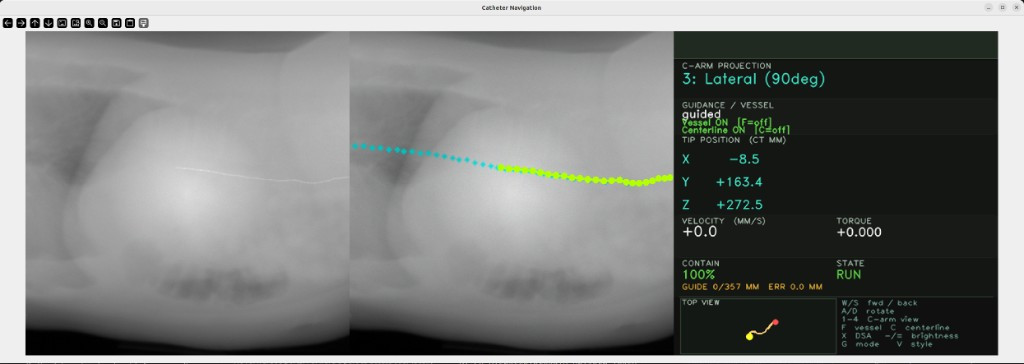1024x364 pixels.
Task: Click the 'W/S fwd / back' help line
Action: [x=879, y=303]
